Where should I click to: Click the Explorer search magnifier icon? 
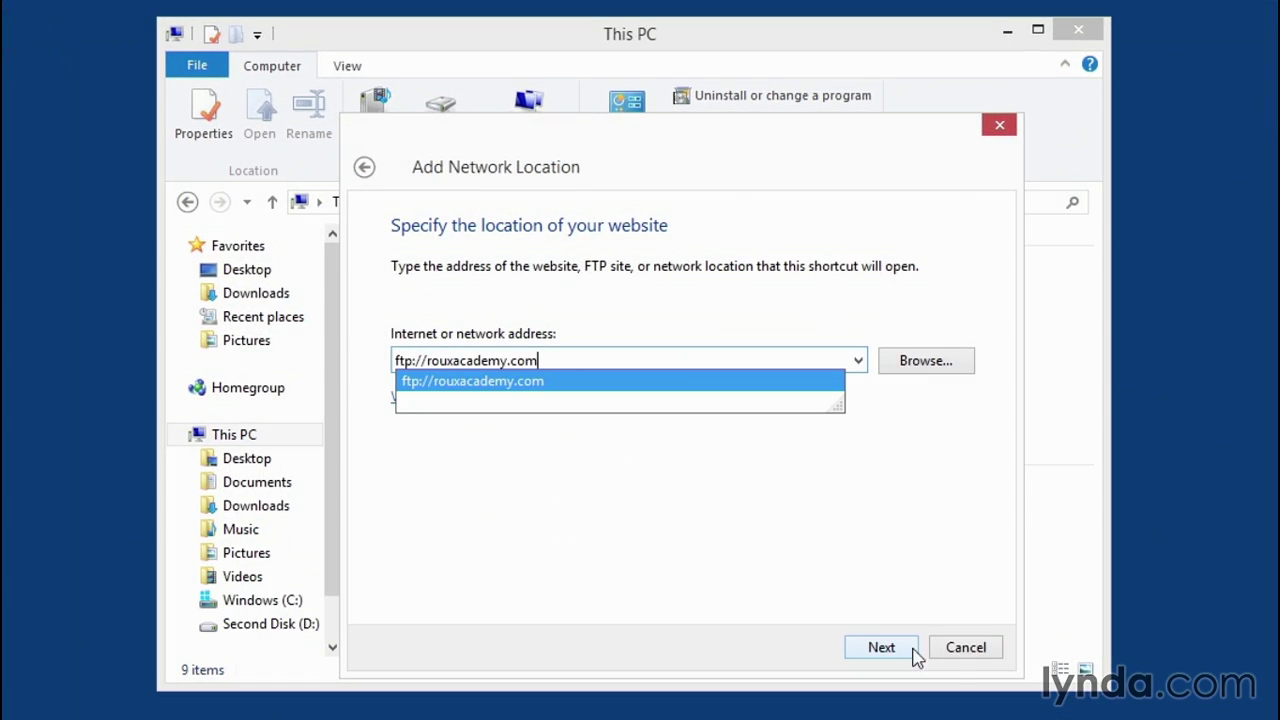pyautogui.click(x=1072, y=202)
